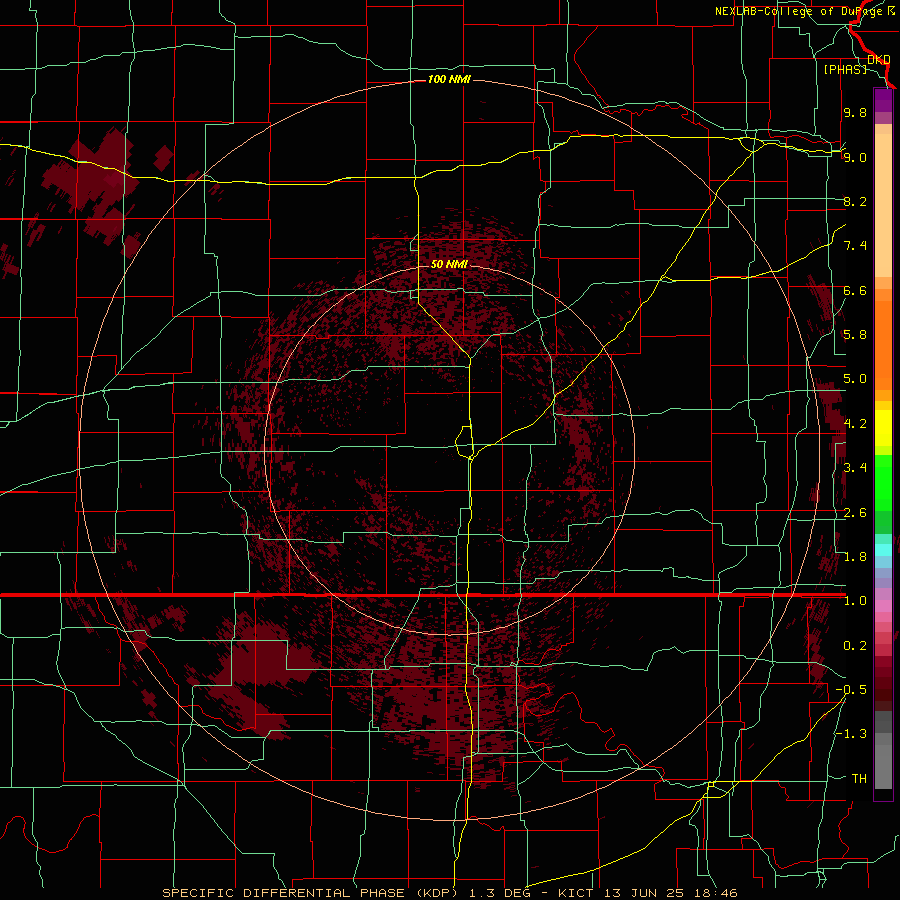
Task: Click the 1.0 scale value
Action: pyautogui.click(x=855, y=601)
